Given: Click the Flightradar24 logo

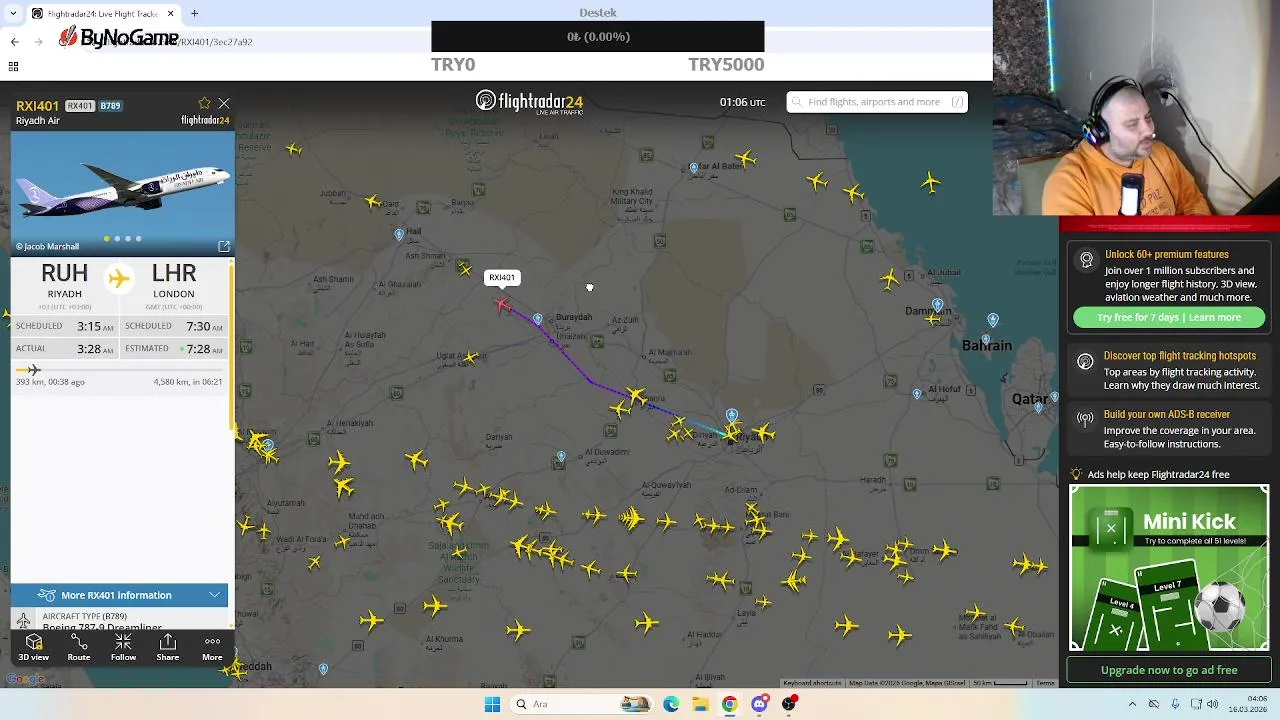Looking at the screenshot, I should click(x=529, y=102).
